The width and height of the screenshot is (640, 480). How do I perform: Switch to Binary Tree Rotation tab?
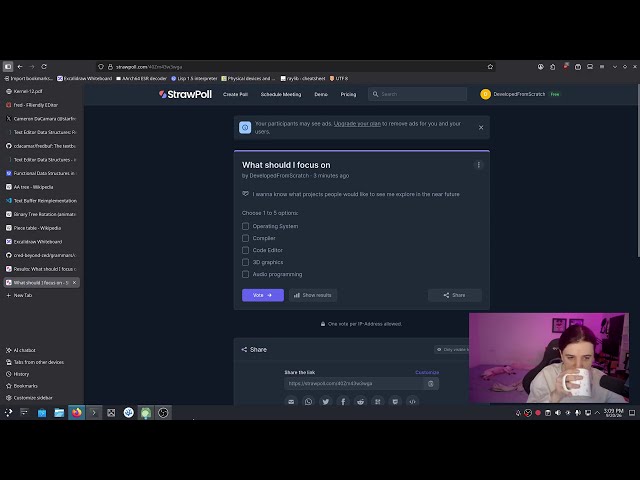click(x=42, y=214)
